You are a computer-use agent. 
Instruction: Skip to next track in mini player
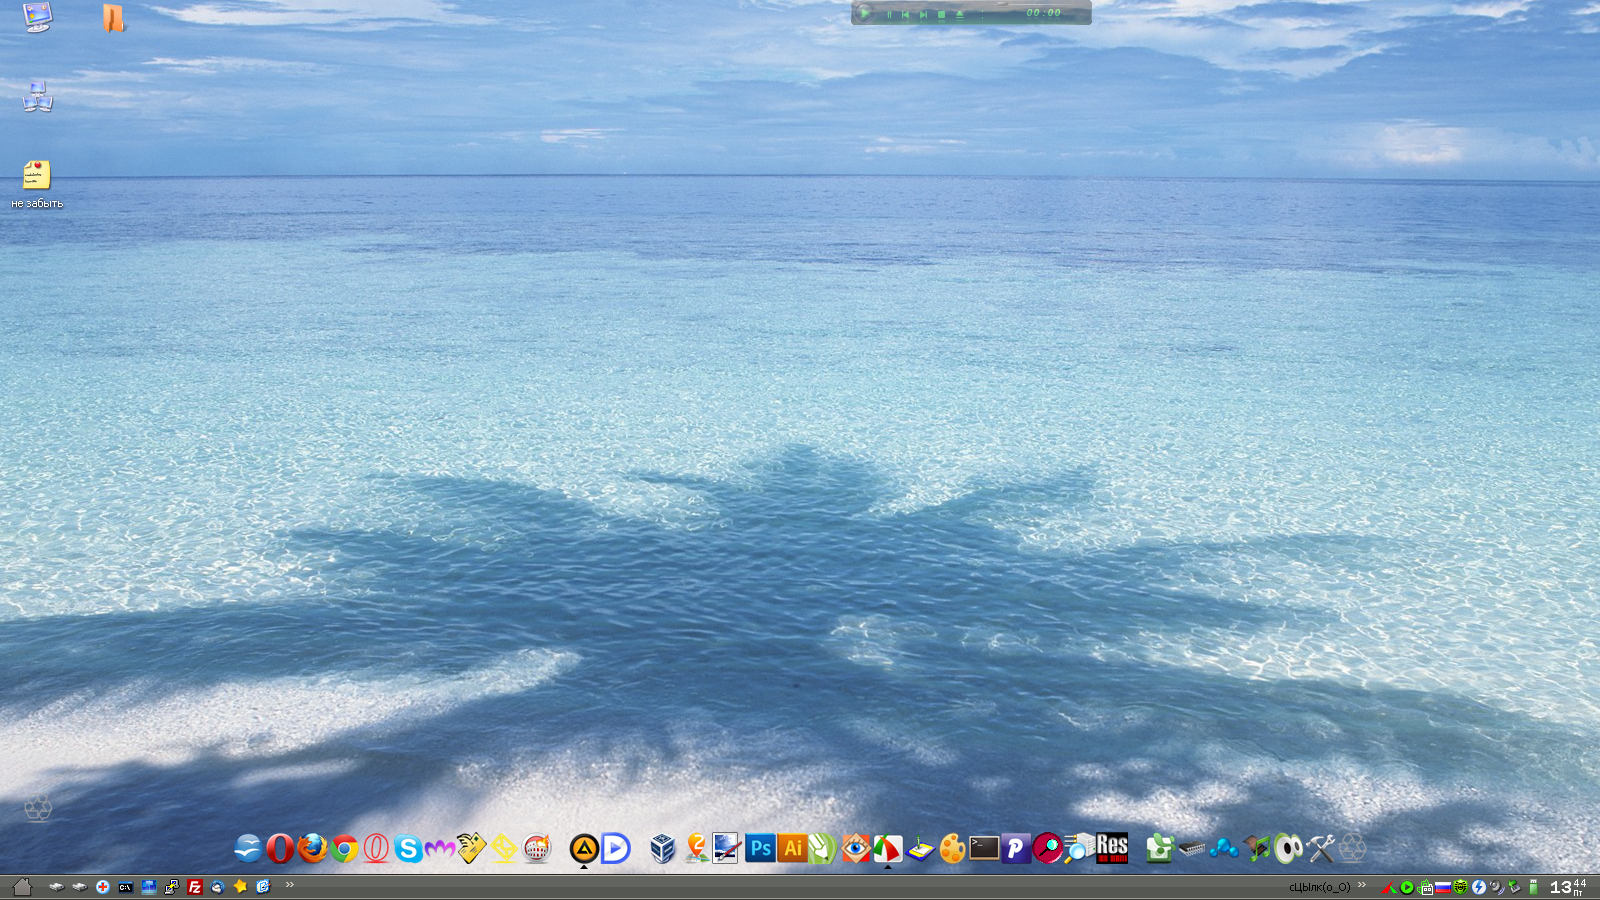(x=923, y=14)
